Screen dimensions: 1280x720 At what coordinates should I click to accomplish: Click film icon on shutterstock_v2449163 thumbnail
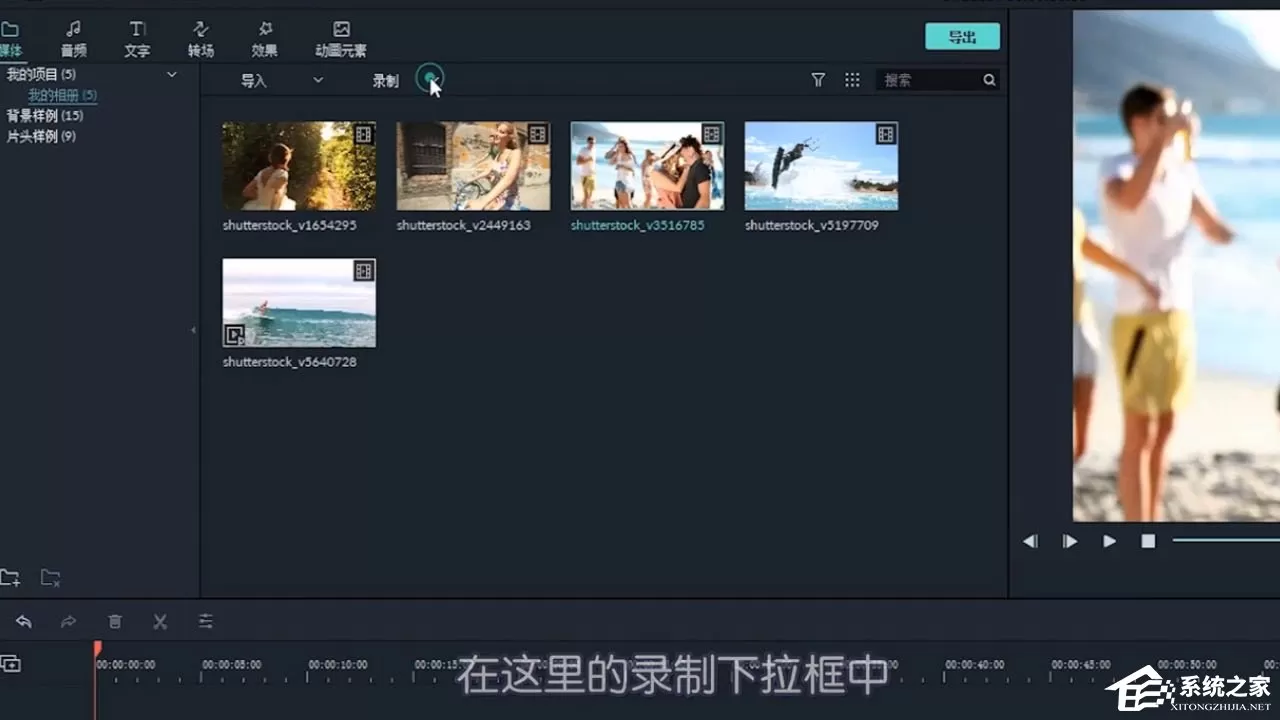click(x=538, y=134)
